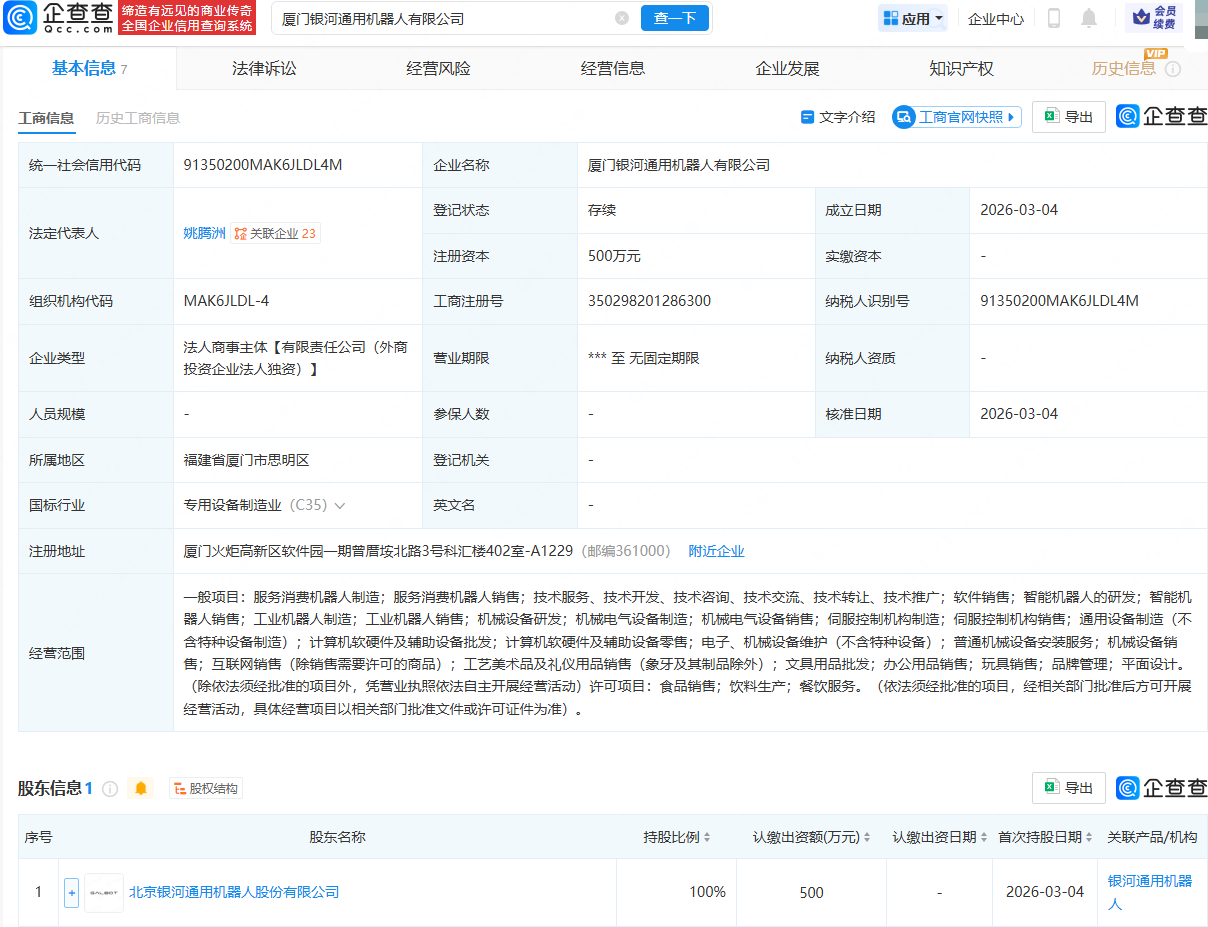Click the 附近企业 link
Screen dimensions: 1208x927
pyautogui.click(x=716, y=550)
